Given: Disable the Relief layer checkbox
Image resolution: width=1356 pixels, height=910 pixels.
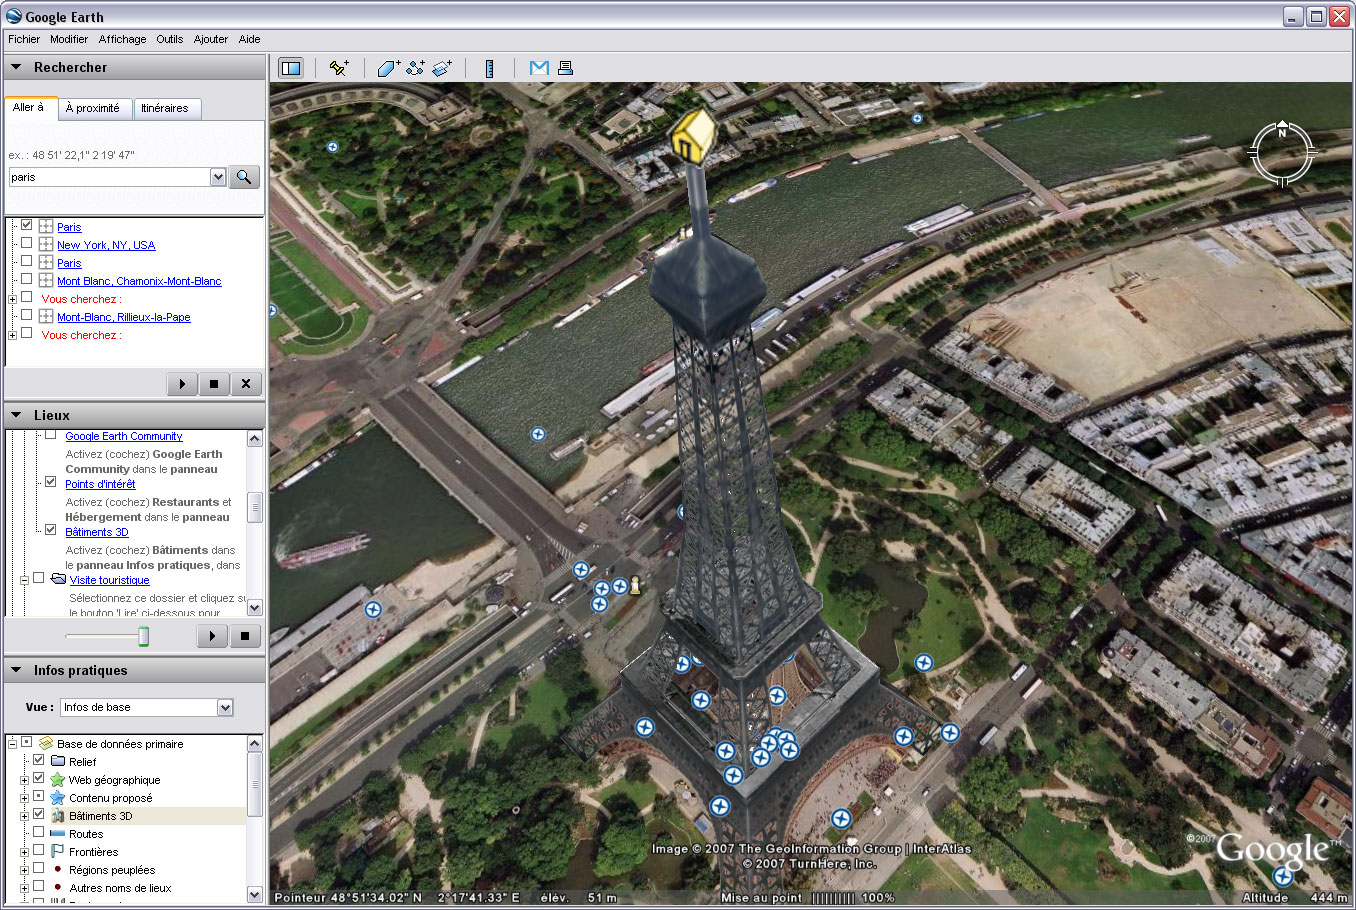Looking at the screenshot, I should click(39, 761).
